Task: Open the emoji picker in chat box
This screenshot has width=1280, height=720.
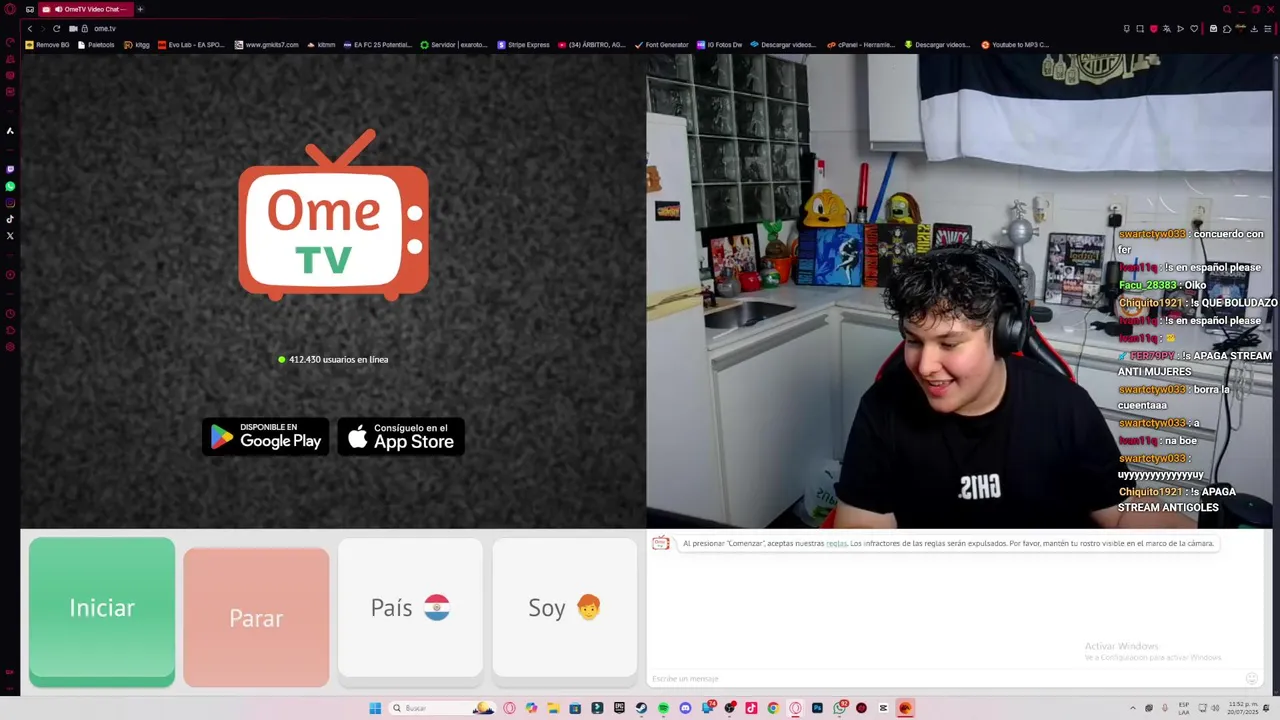Action: [1251, 679]
